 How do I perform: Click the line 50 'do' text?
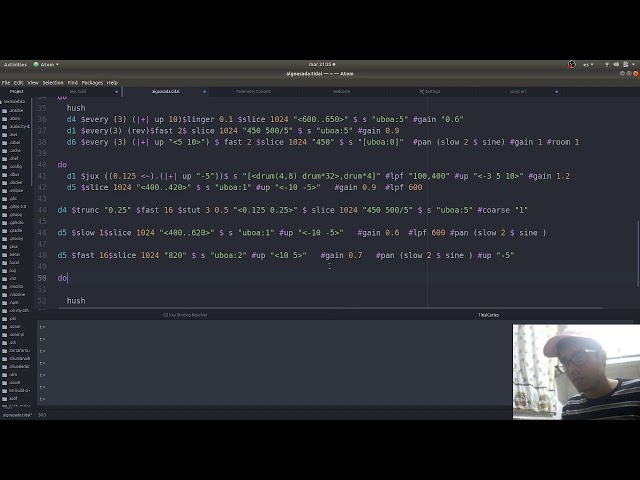62,278
